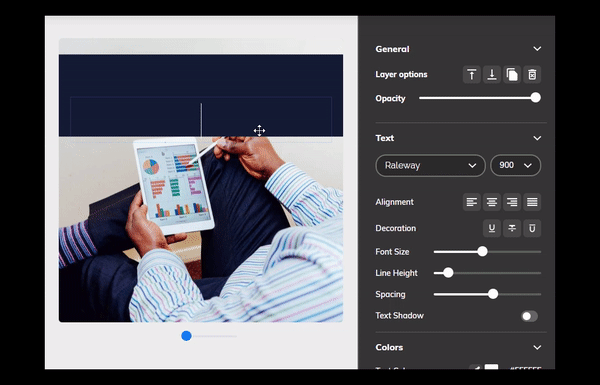Viewport: 600px width, 385px height.
Task: Delete the layer with trash icon
Action: click(x=532, y=74)
